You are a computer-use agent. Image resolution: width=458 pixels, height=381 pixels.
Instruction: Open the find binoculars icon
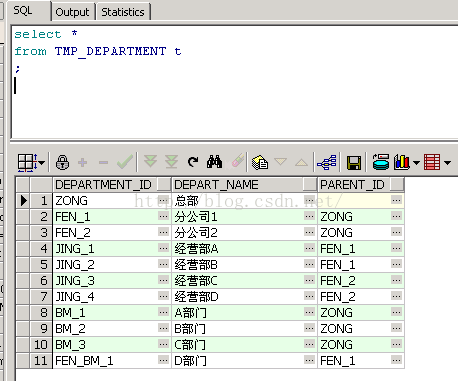214,162
